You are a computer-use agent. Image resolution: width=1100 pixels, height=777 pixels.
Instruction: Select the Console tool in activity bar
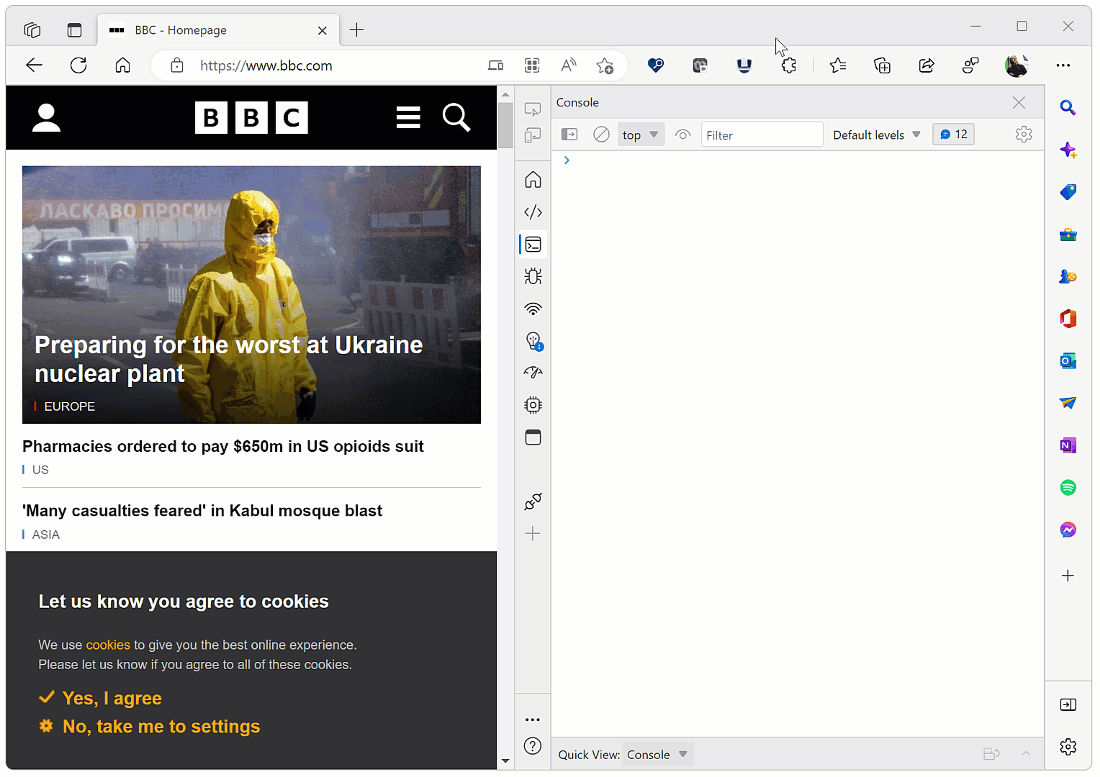(x=533, y=245)
